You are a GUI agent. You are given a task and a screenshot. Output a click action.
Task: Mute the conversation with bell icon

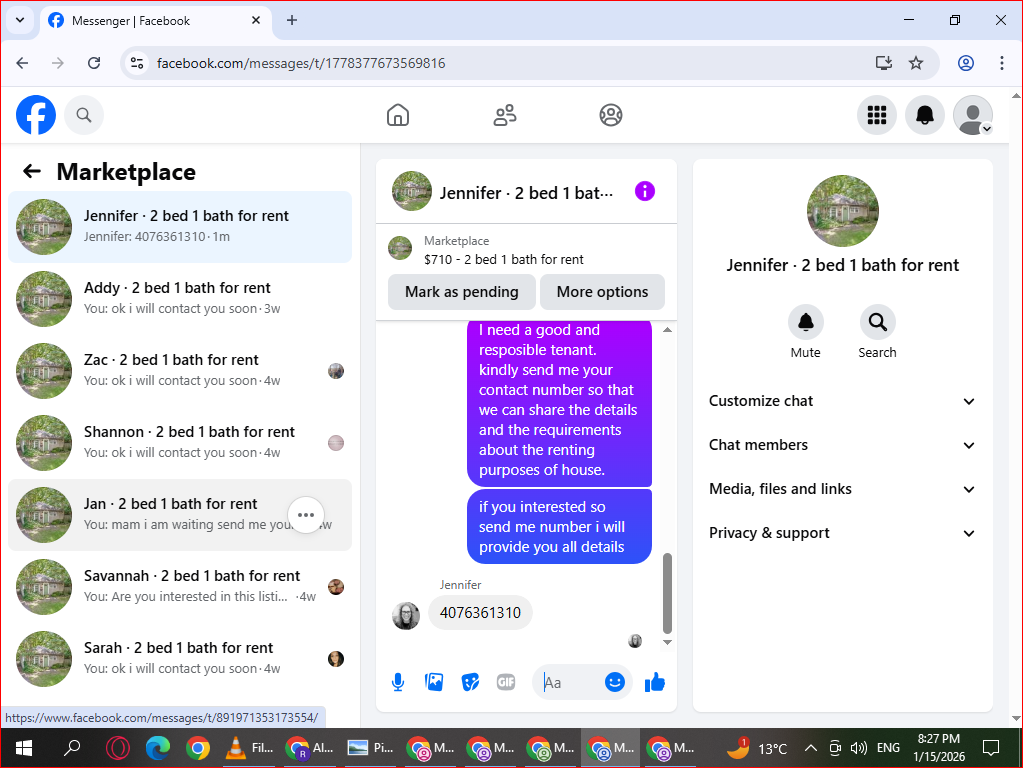coord(806,322)
